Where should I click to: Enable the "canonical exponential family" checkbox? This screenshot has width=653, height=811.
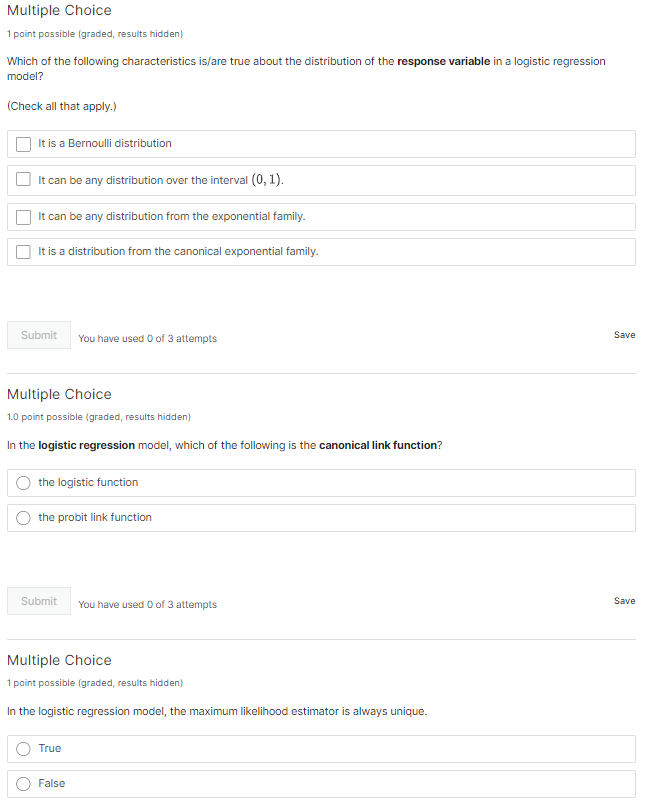(x=24, y=252)
